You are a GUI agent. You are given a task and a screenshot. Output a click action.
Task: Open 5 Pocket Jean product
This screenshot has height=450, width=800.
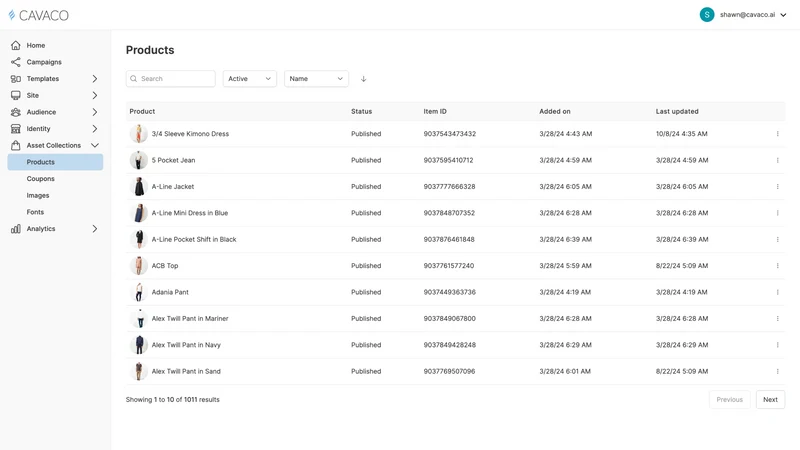pyautogui.click(x=173, y=160)
